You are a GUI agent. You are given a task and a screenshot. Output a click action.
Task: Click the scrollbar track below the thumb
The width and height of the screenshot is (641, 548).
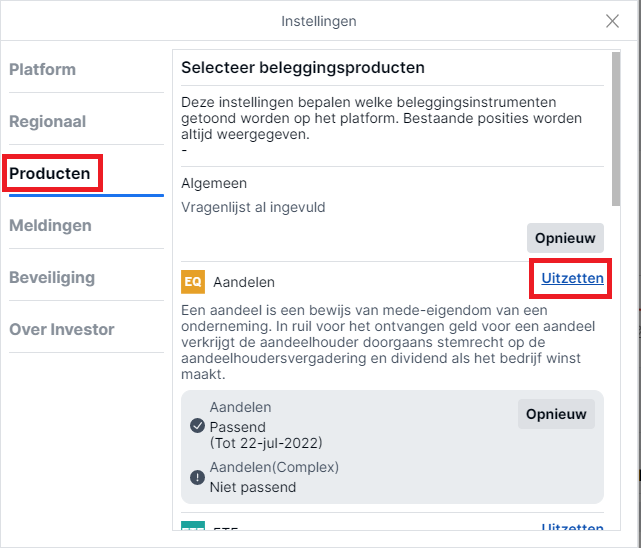pos(616,368)
